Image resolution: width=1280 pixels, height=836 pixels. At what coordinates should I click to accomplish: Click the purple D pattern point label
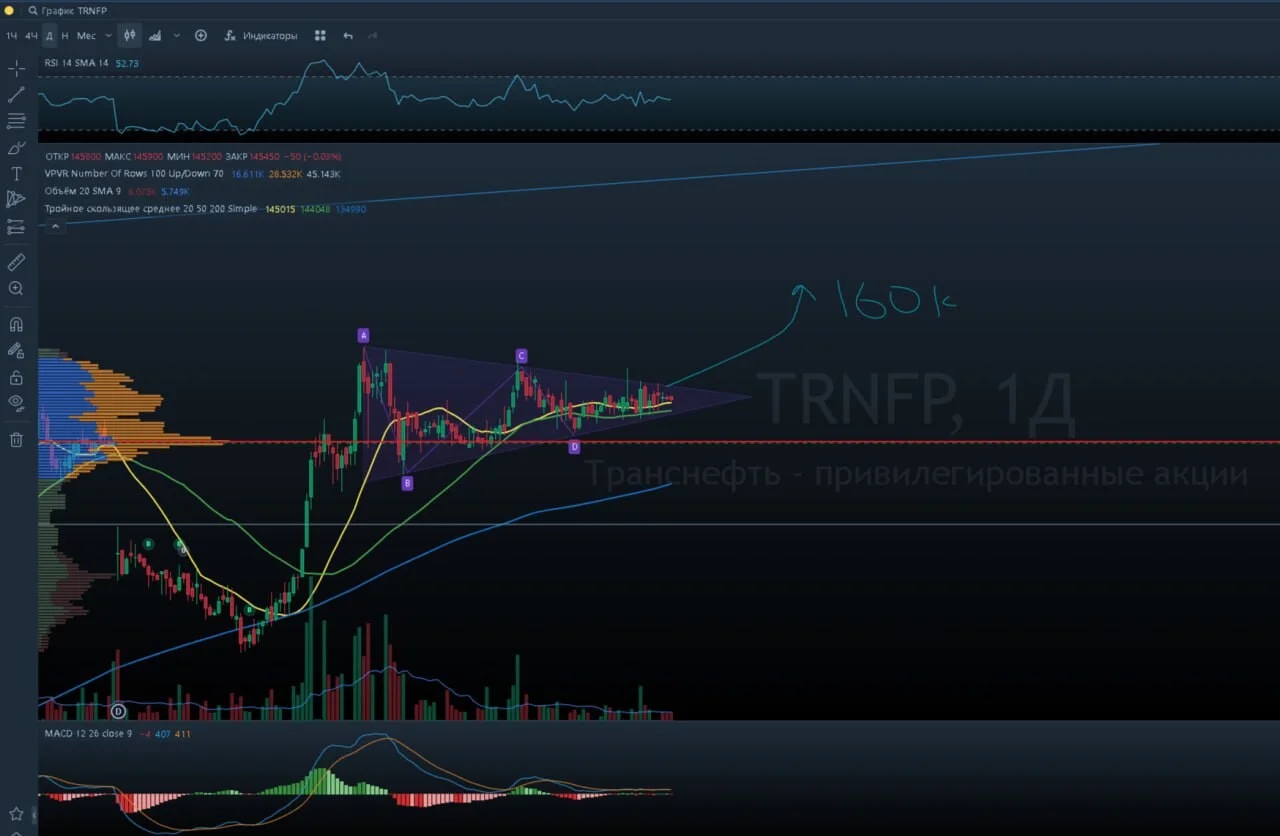574,447
